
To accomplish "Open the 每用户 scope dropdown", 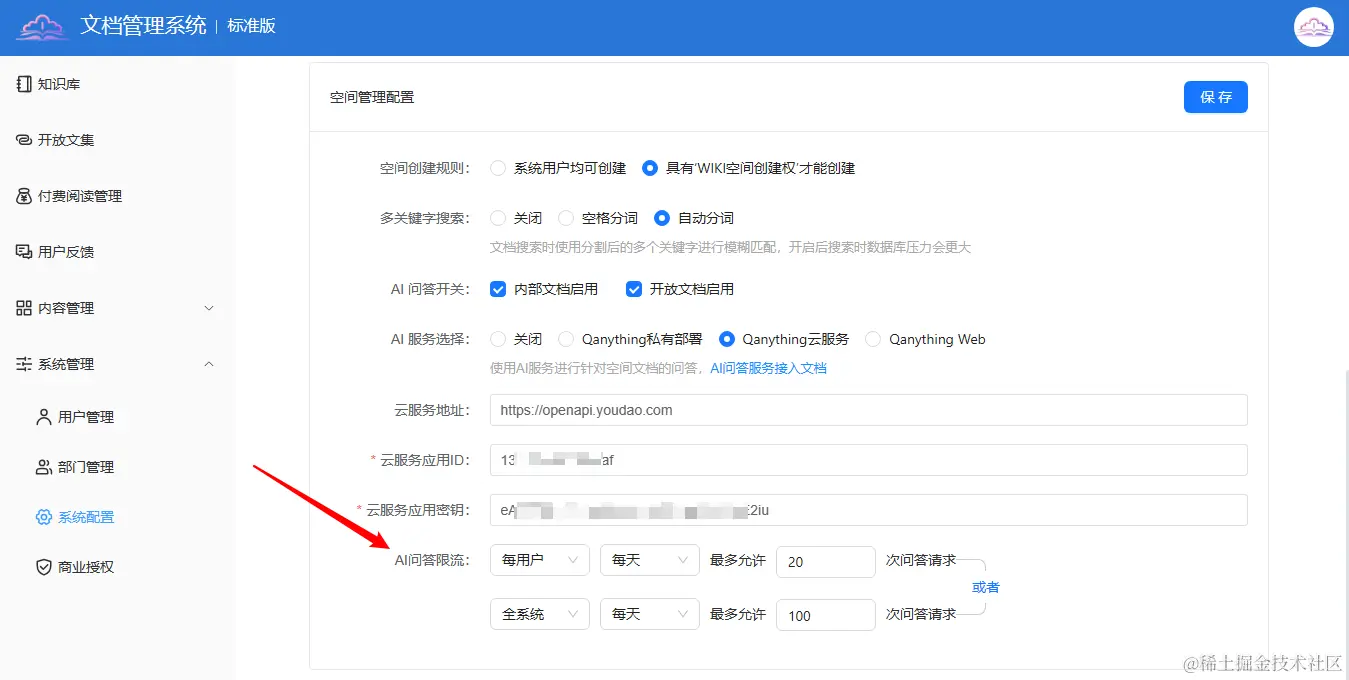I will pos(540,560).
